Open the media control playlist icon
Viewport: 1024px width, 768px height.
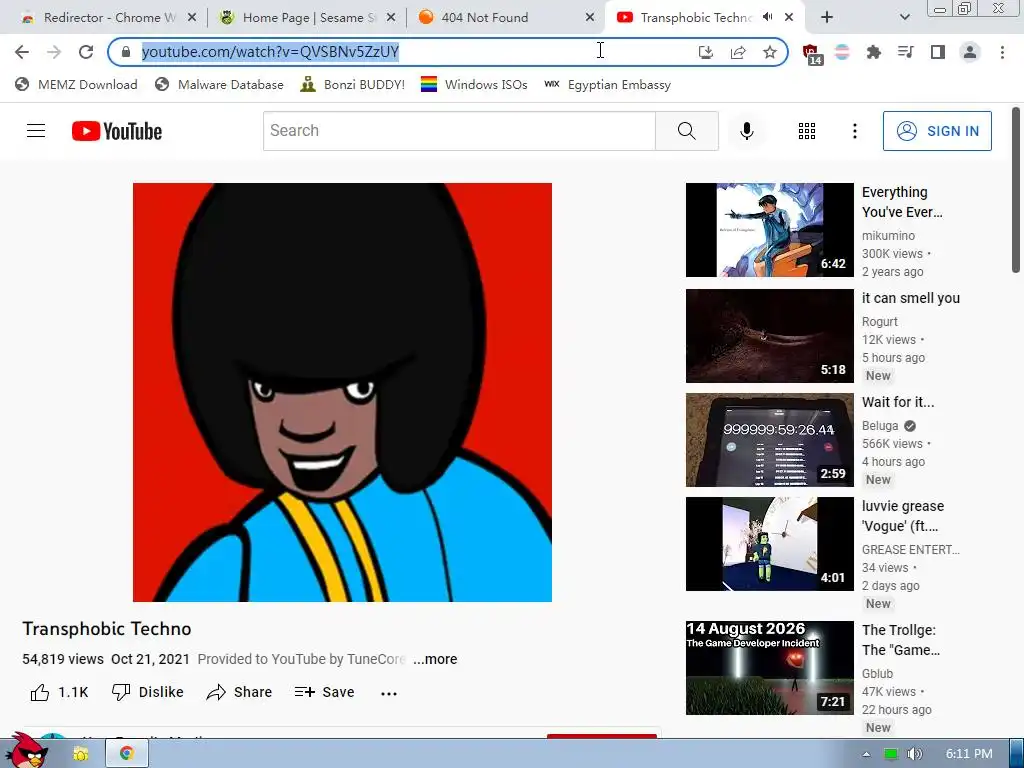pos(906,52)
